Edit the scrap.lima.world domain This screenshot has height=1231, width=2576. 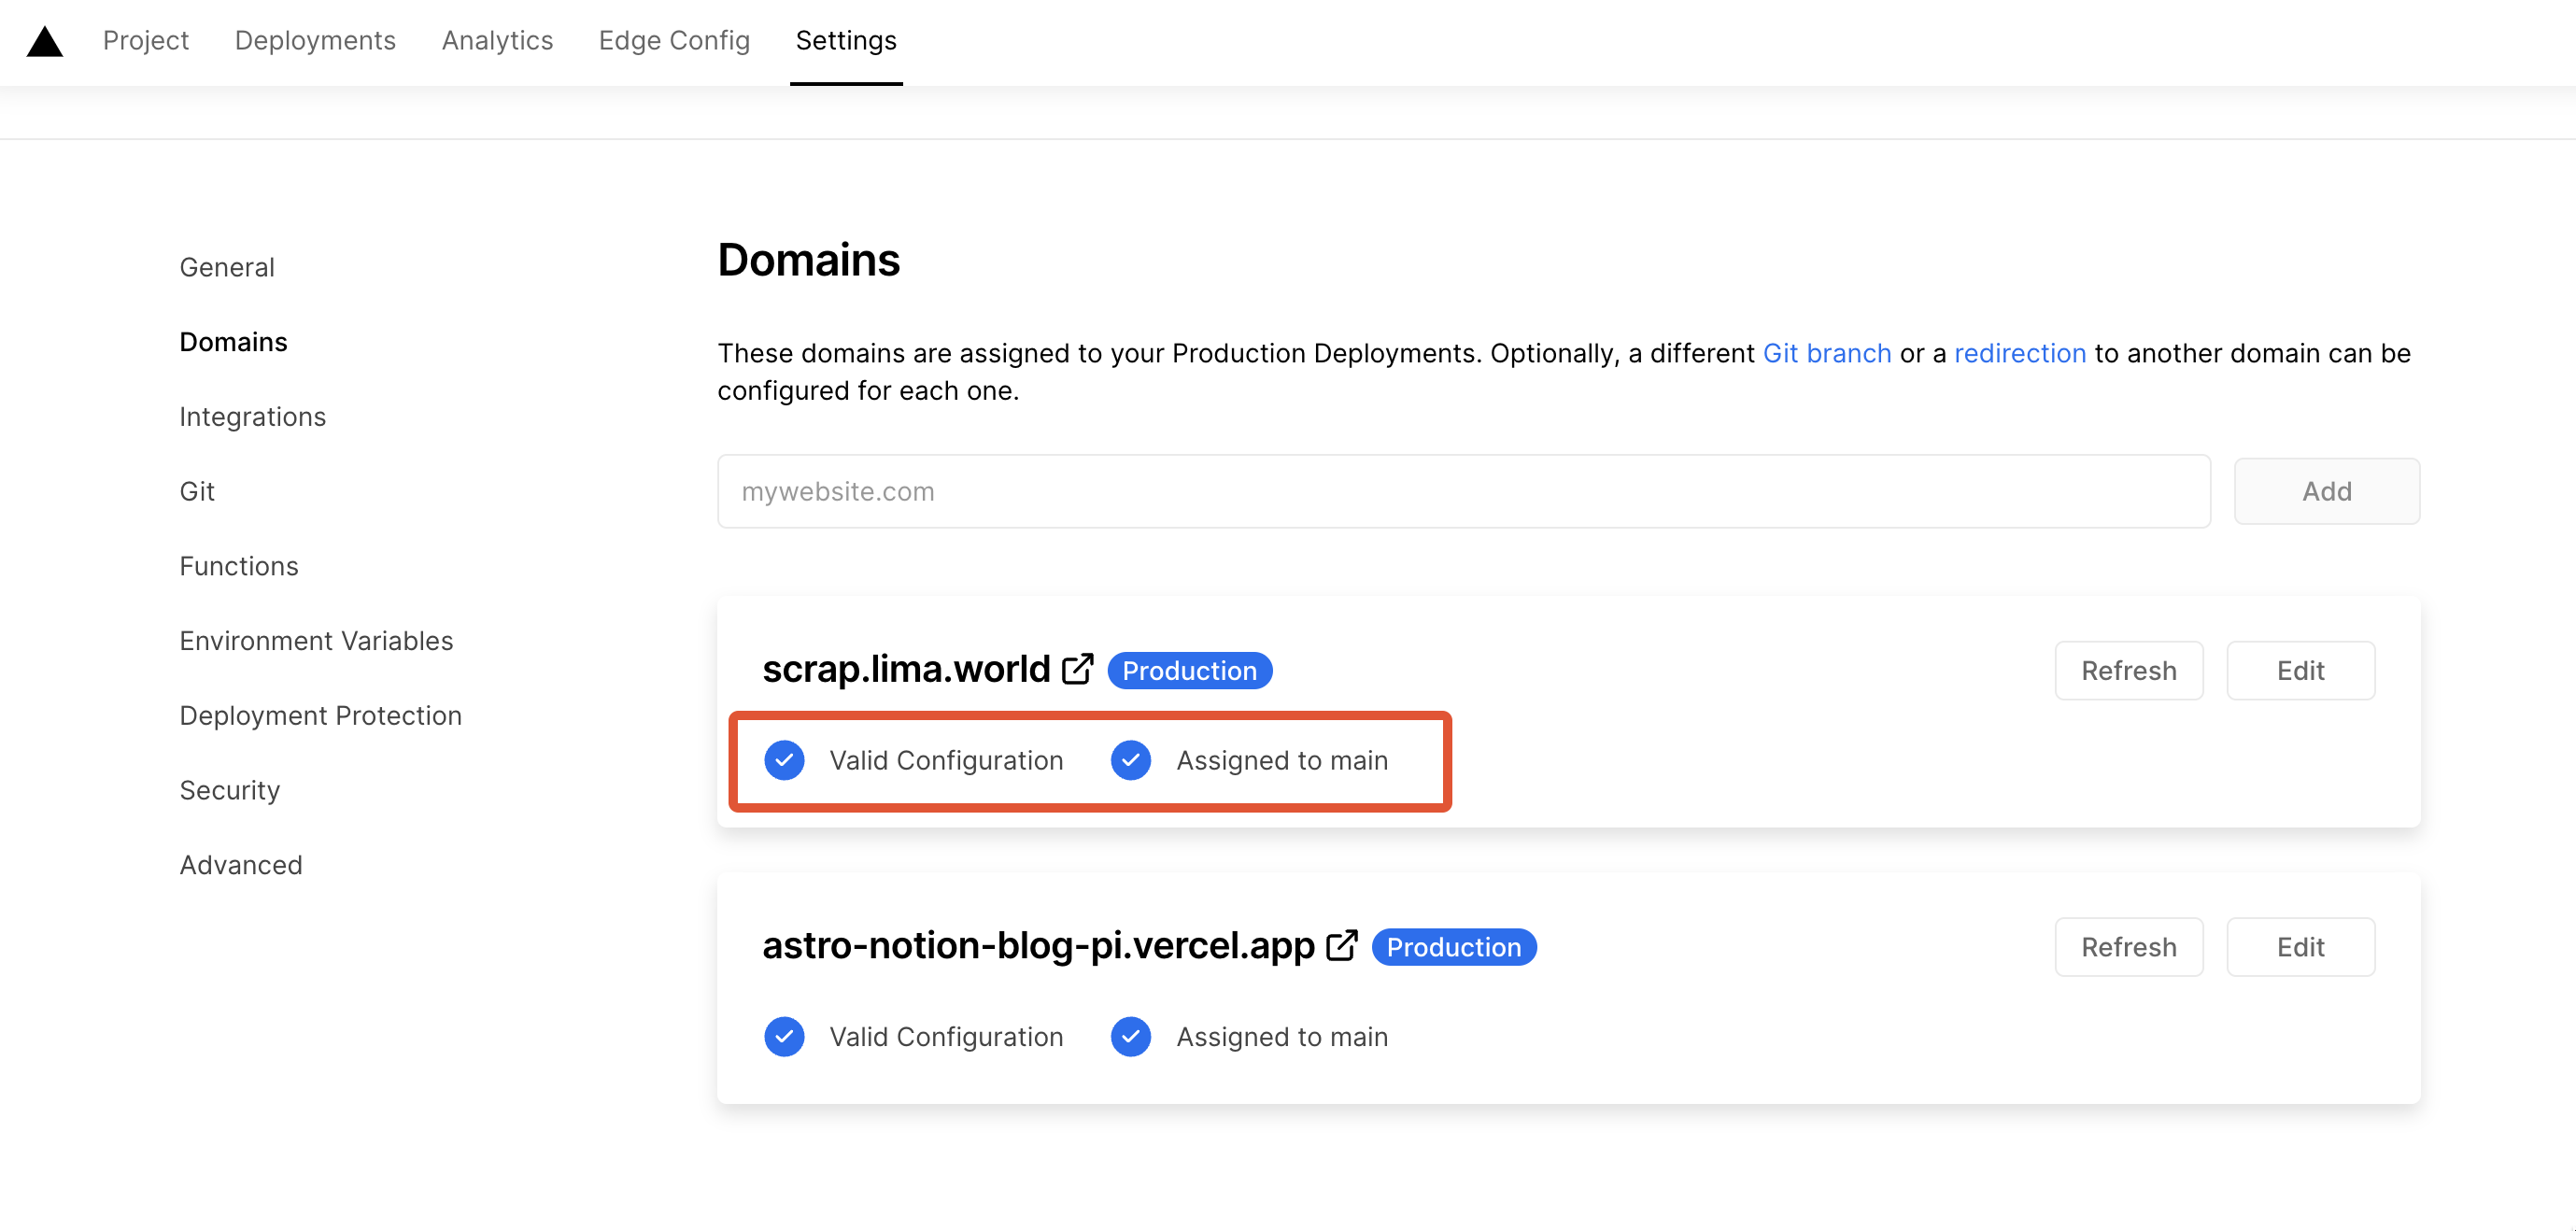point(2300,670)
